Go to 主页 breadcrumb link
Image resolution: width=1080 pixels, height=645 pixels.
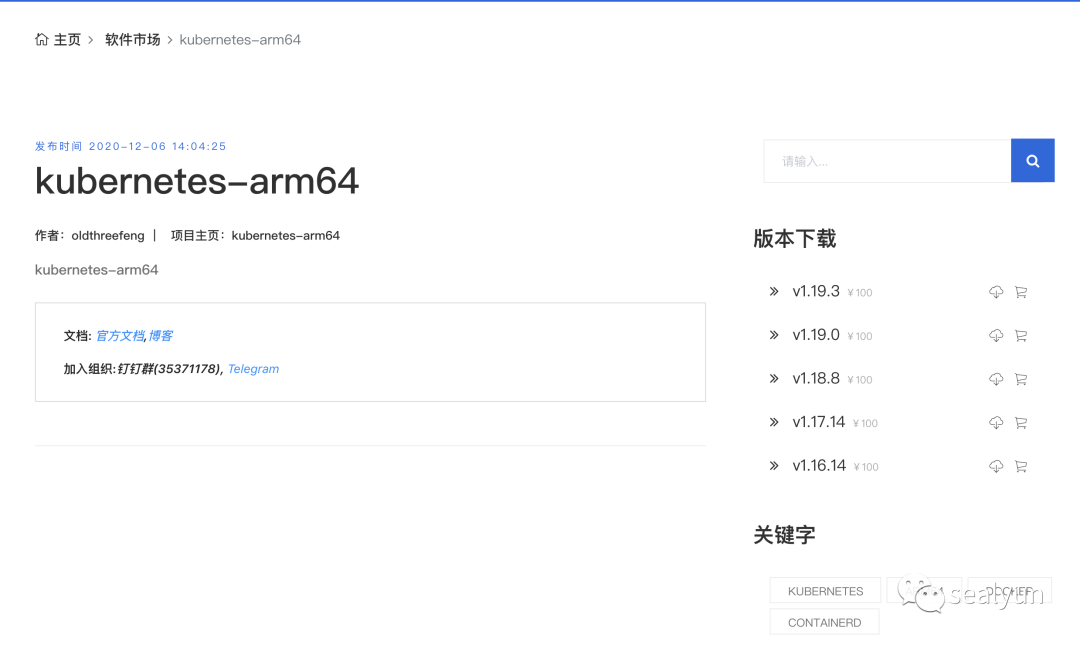click(x=68, y=40)
